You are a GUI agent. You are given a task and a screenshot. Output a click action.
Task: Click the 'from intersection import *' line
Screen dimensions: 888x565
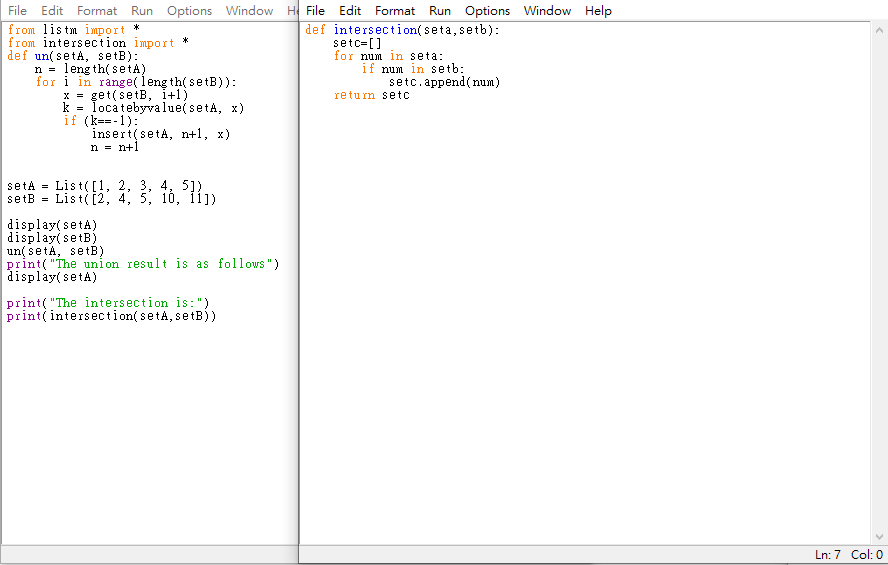tap(98, 43)
